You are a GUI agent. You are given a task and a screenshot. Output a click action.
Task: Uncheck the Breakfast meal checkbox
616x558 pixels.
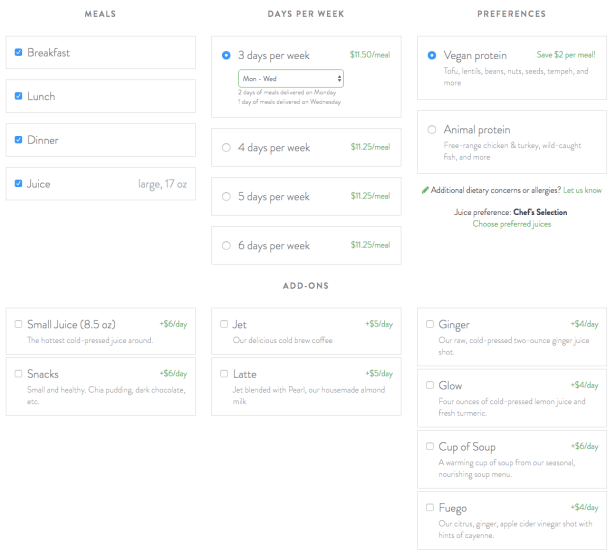(19, 53)
